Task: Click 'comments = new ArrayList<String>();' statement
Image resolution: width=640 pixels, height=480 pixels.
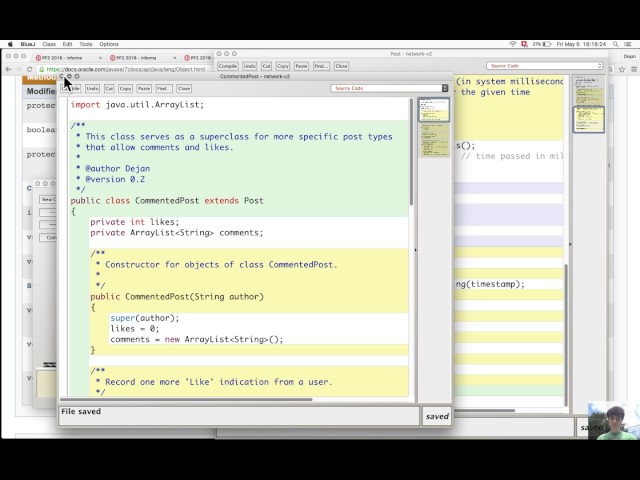Action: click(196, 340)
